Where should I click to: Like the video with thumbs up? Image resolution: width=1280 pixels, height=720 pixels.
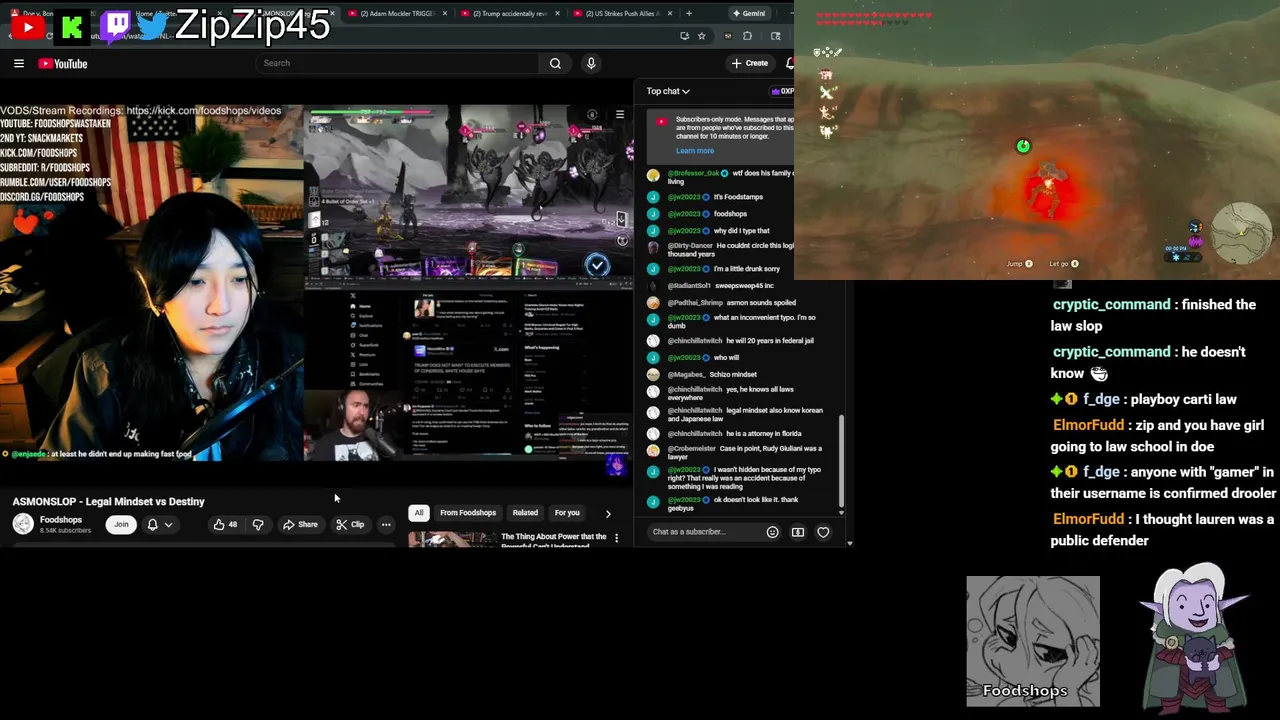tap(226, 524)
